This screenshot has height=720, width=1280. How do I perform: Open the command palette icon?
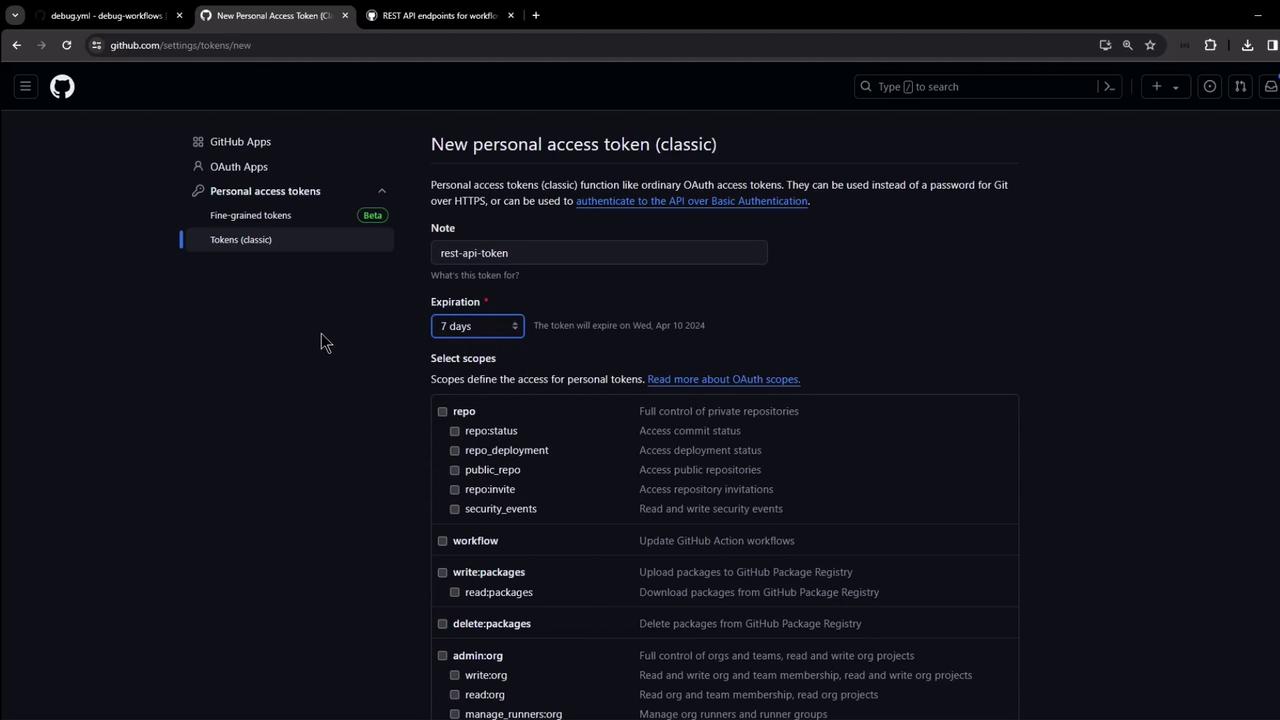1109,87
